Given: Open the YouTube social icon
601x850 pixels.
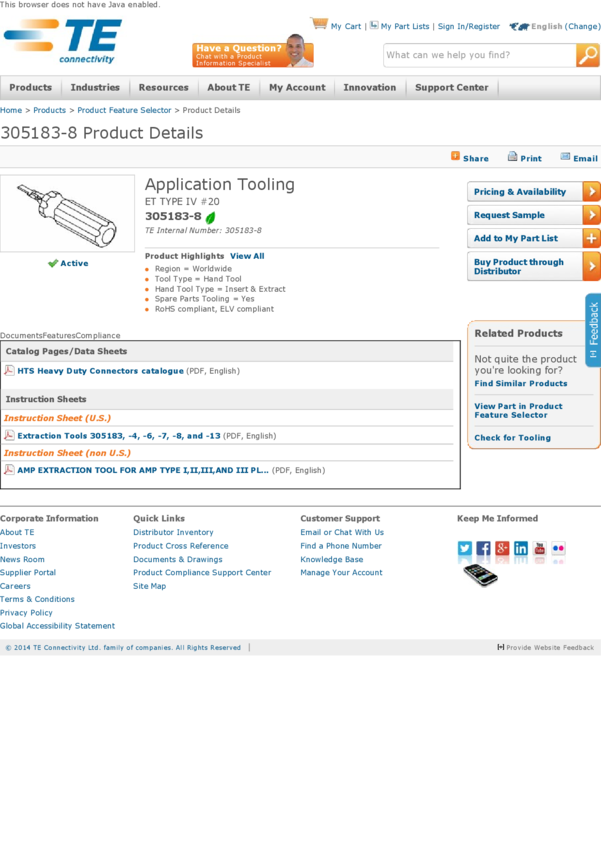Looking at the screenshot, I should click(540, 548).
